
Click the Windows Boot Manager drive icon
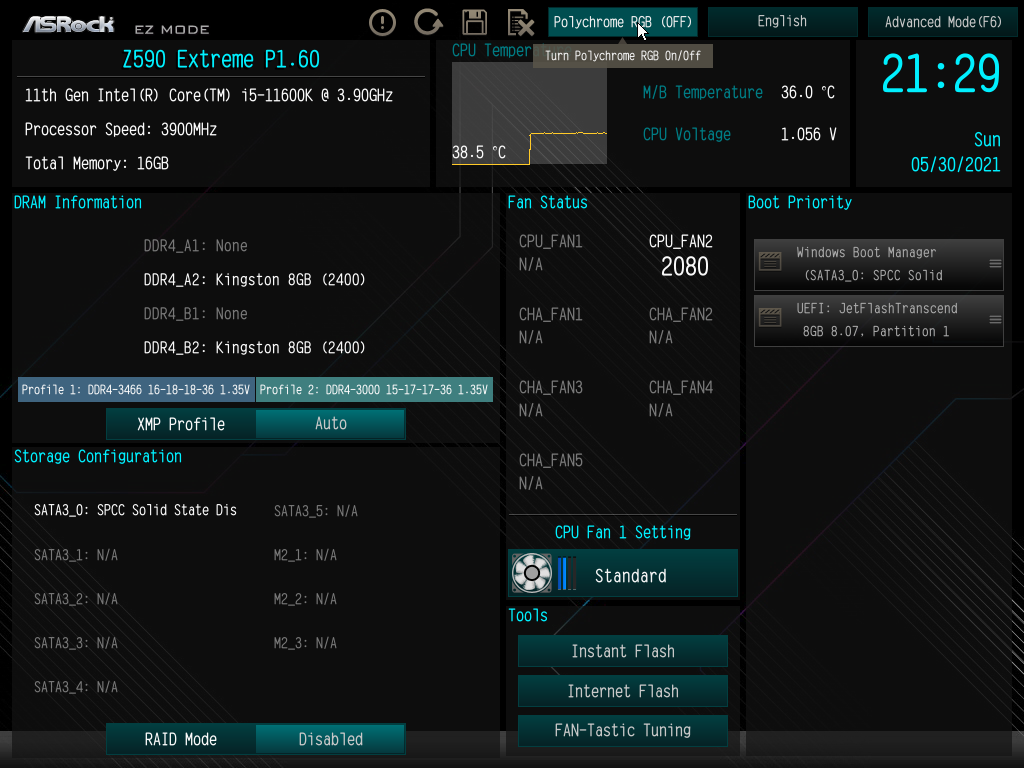[x=770, y=262]
